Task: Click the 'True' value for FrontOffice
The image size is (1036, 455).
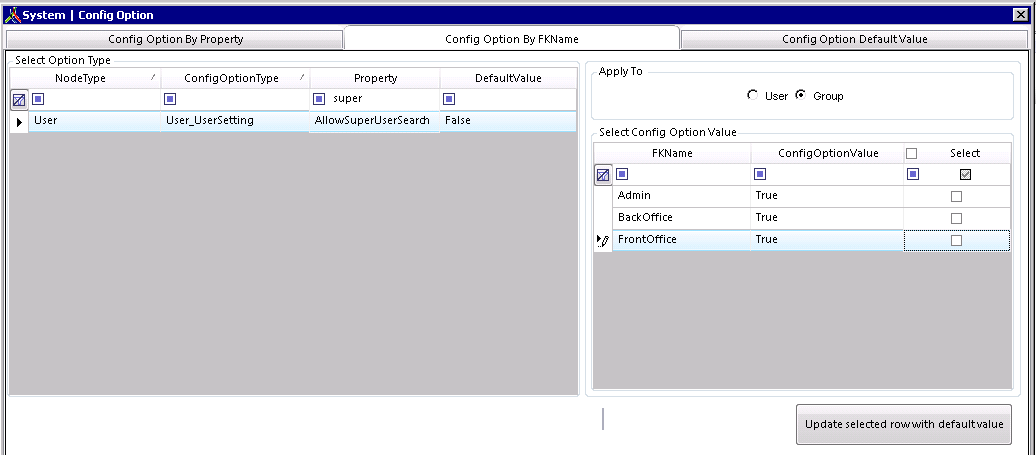Action: click(827, 240)
